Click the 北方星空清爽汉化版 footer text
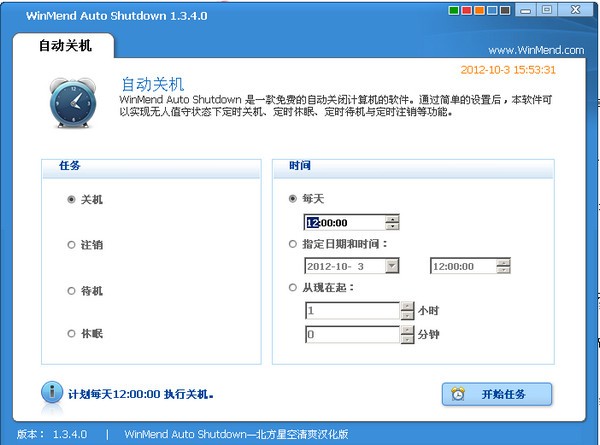Image resolution: width=600 pixels, height=445 pixels. pos(302,434)
